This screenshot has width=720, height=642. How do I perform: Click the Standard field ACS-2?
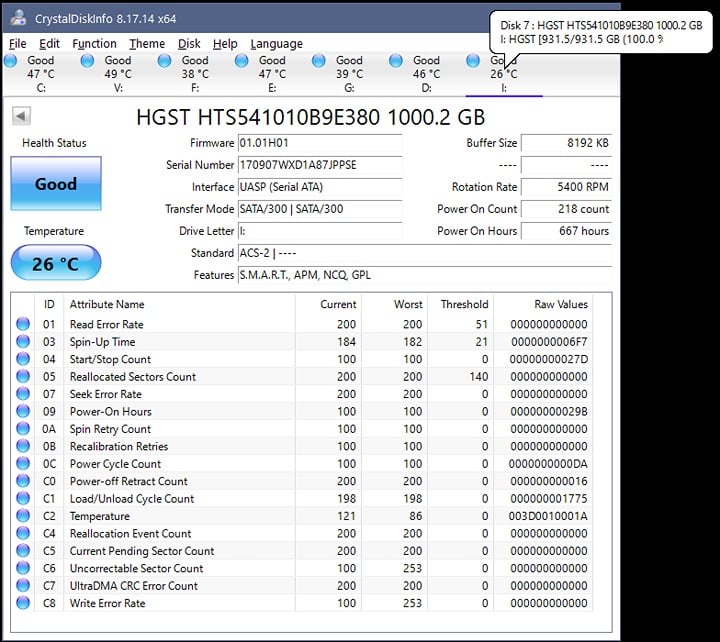(x=425, y=253)
